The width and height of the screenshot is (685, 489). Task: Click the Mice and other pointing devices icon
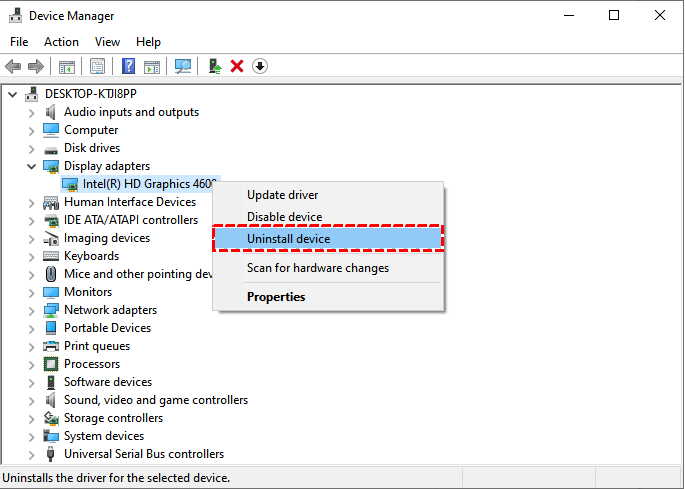click(51, 274)
